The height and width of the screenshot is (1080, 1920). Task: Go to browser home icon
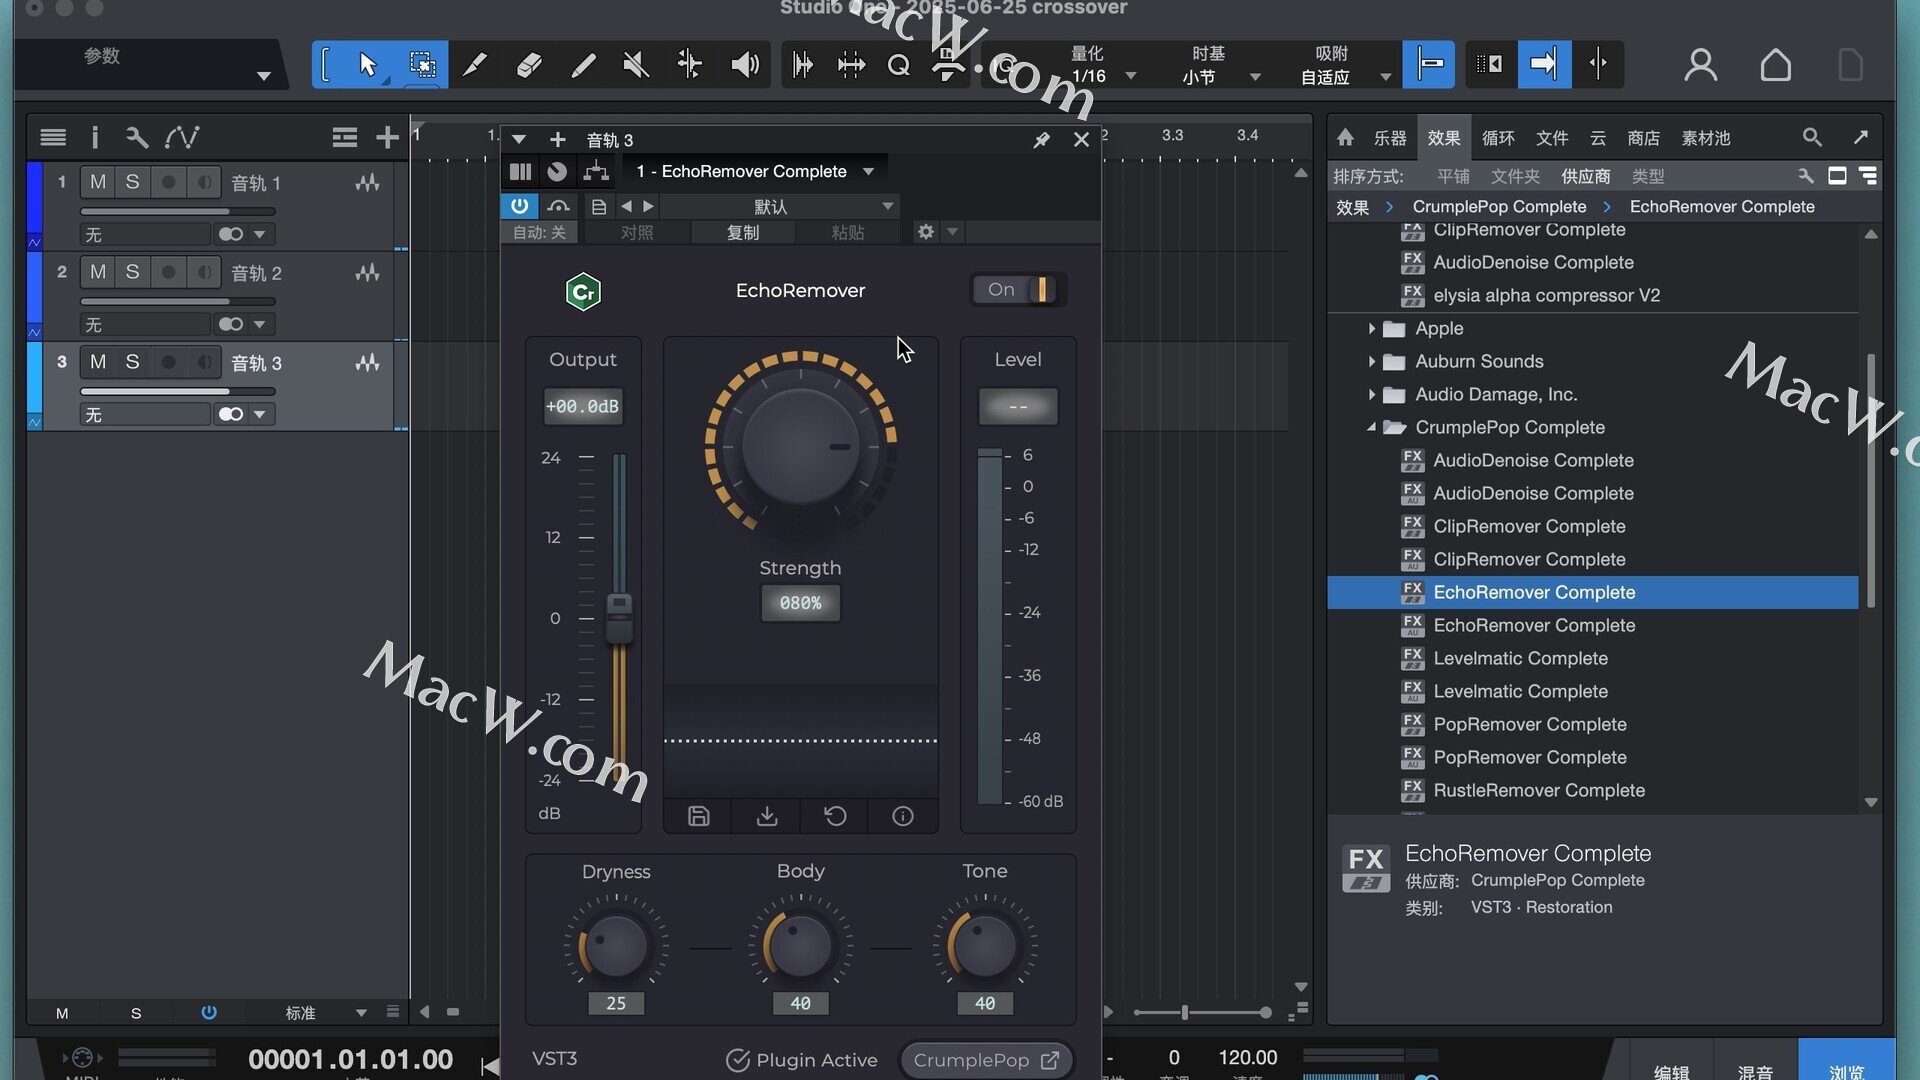point(1345,137)
